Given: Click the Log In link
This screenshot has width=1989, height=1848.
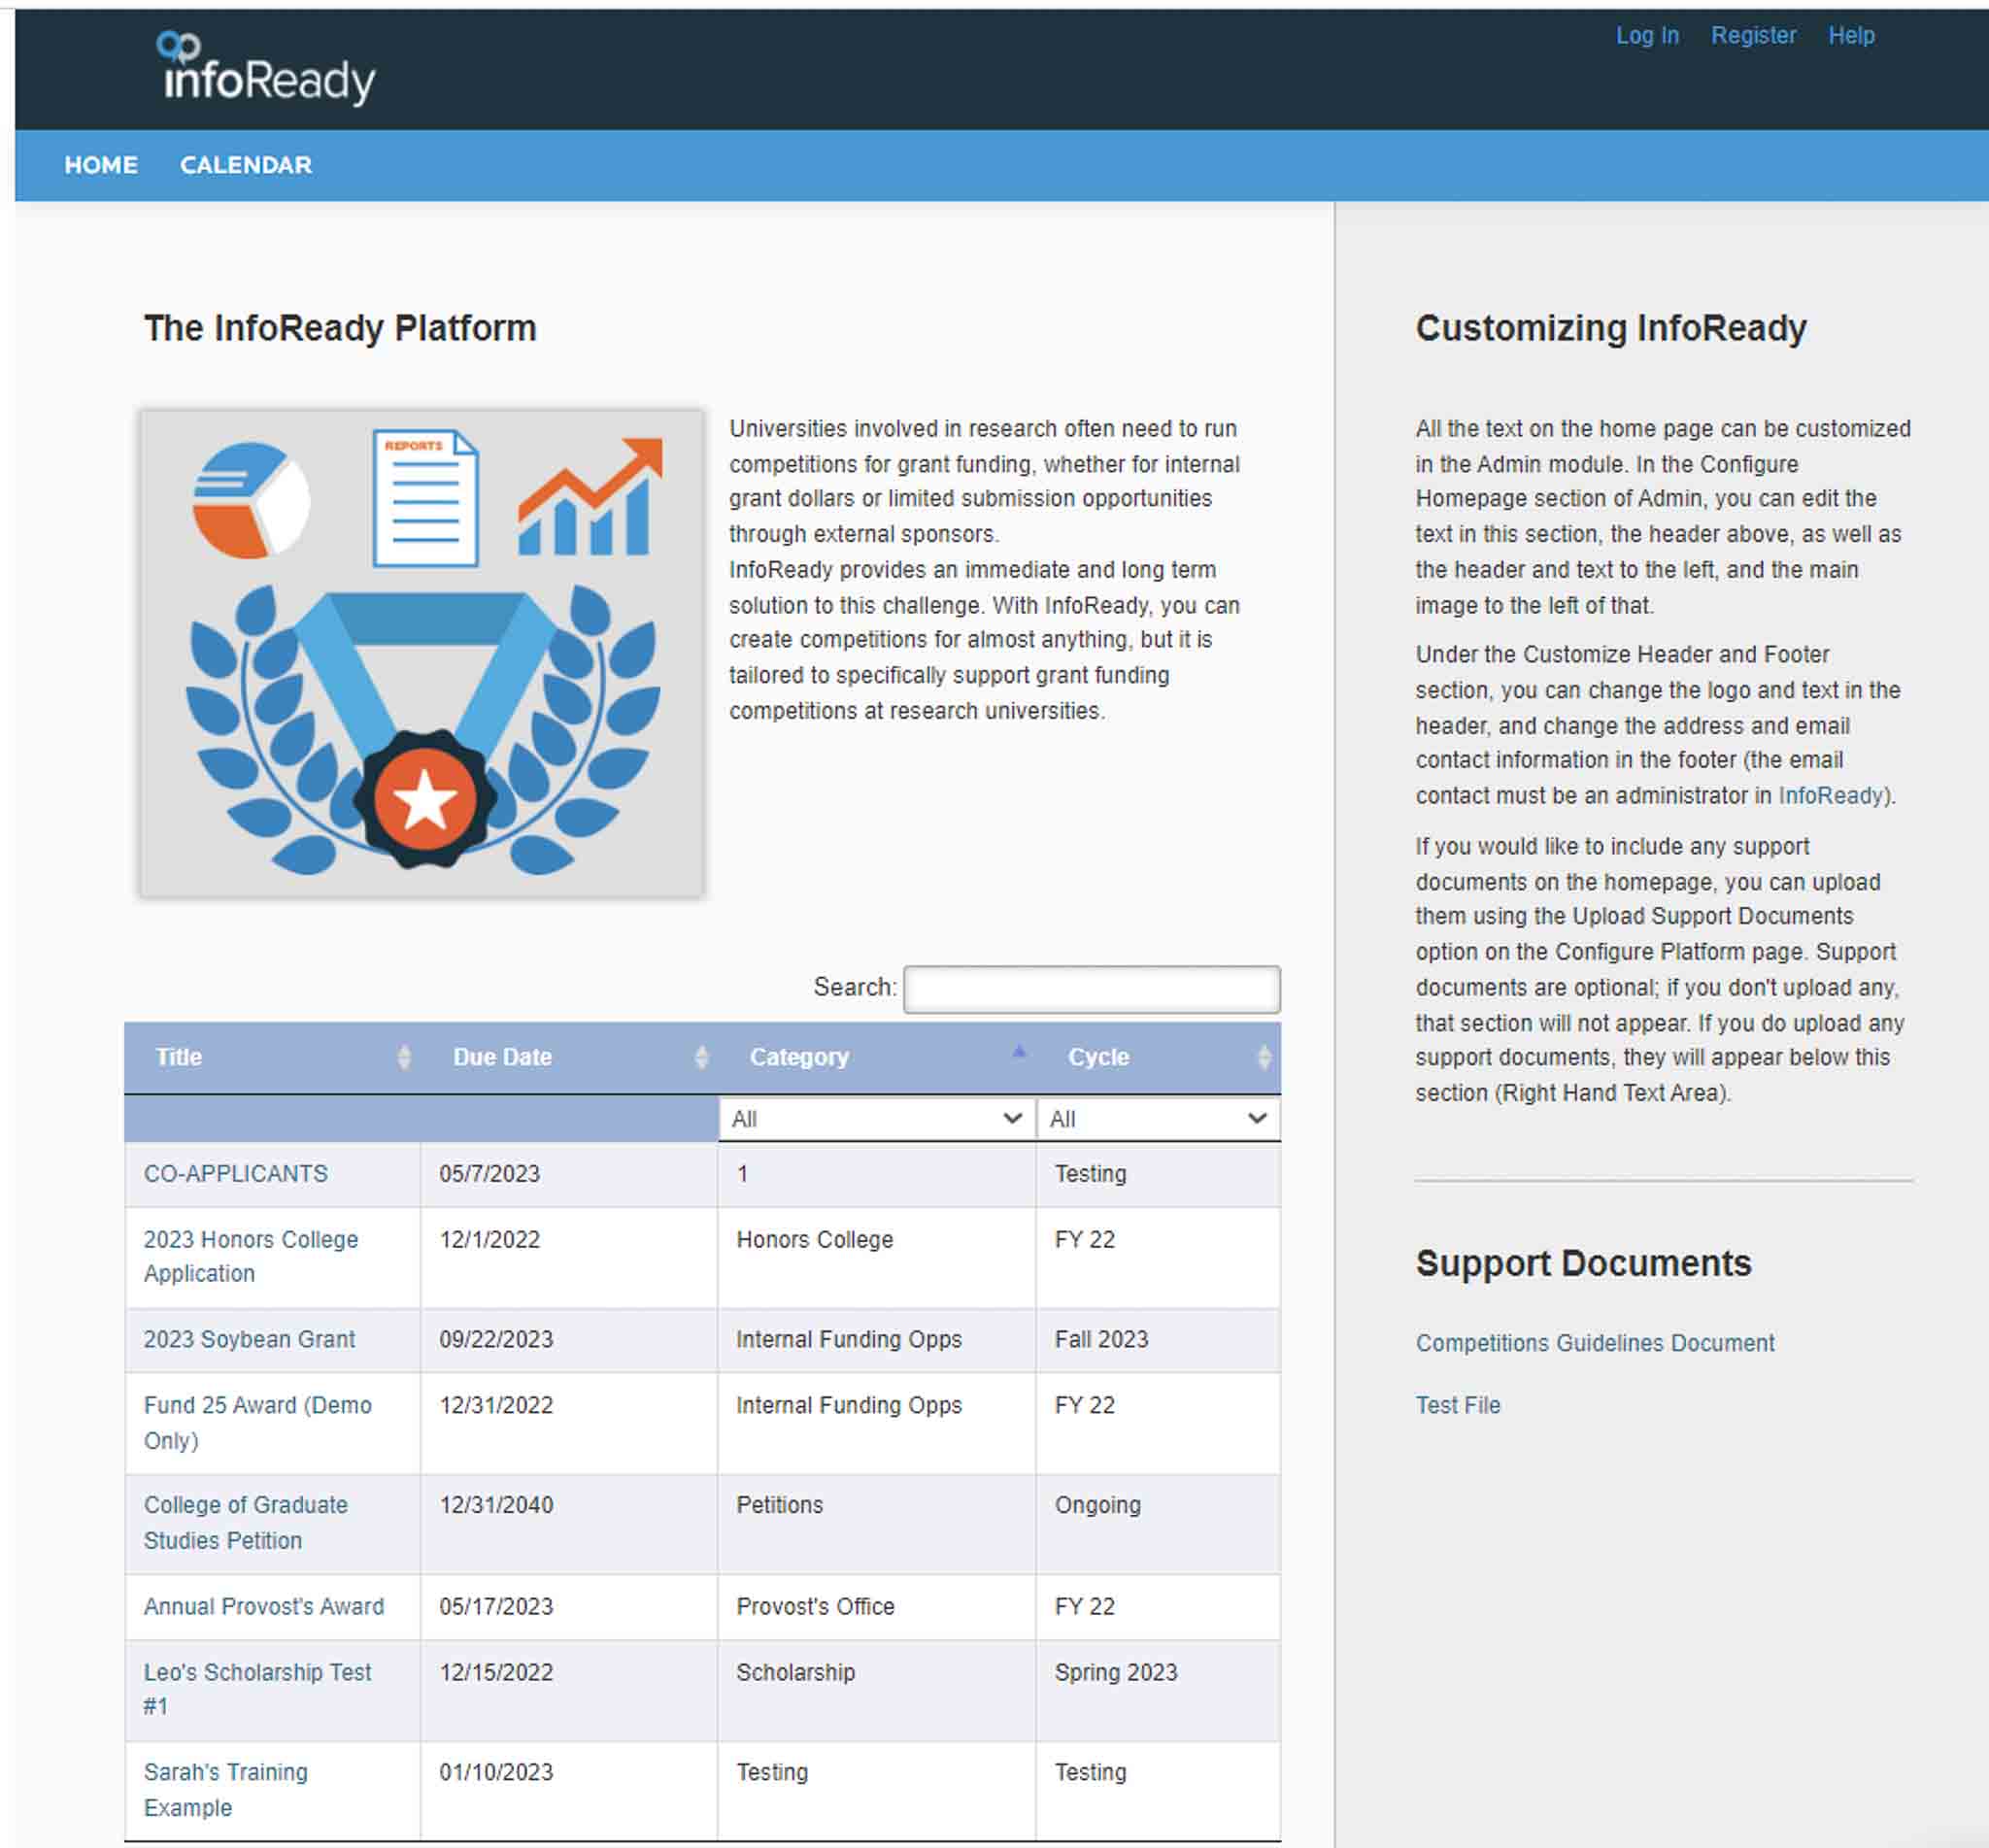Looking at the screenshot, I should [1647, 36].
